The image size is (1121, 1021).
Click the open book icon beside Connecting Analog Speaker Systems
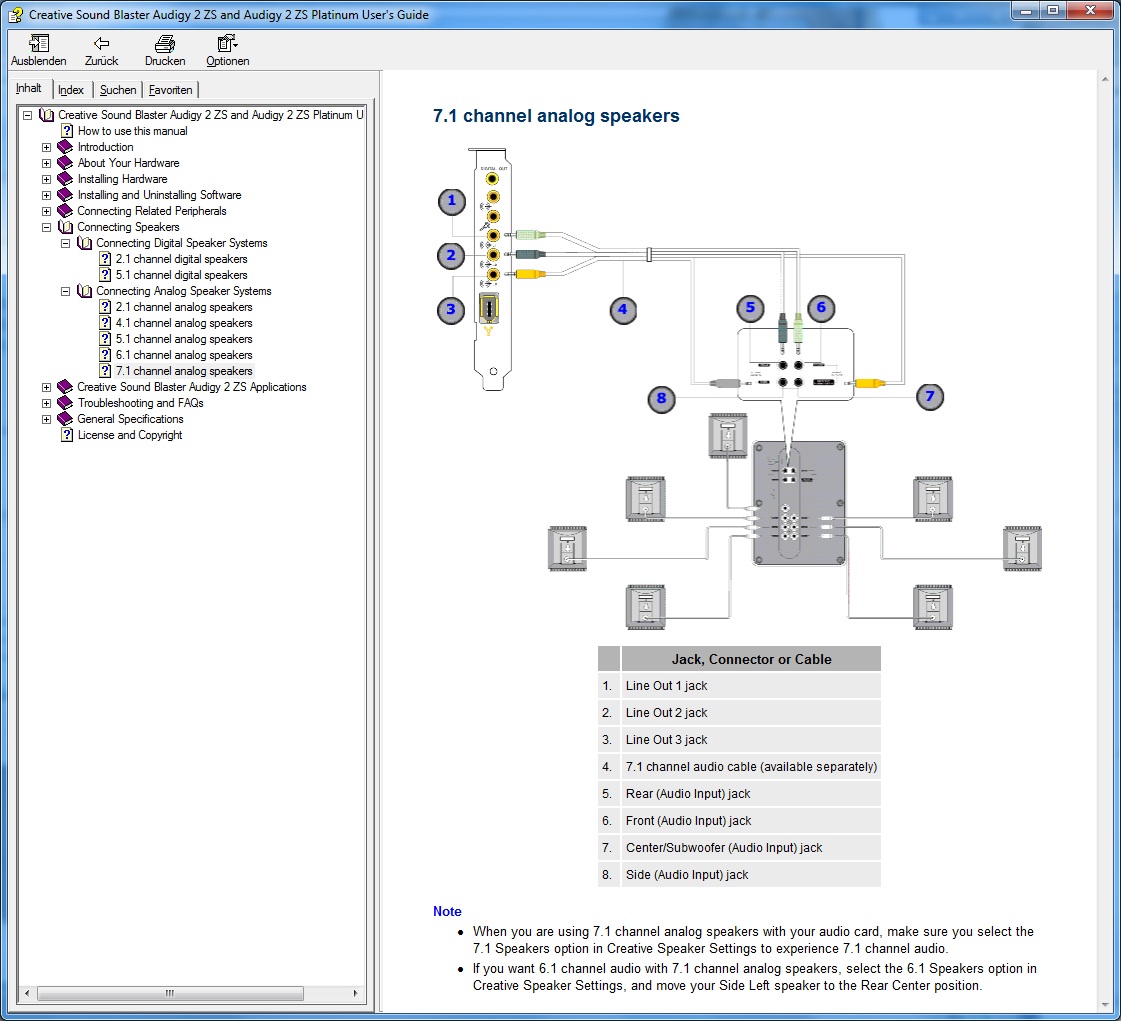[x=84, y=291]
